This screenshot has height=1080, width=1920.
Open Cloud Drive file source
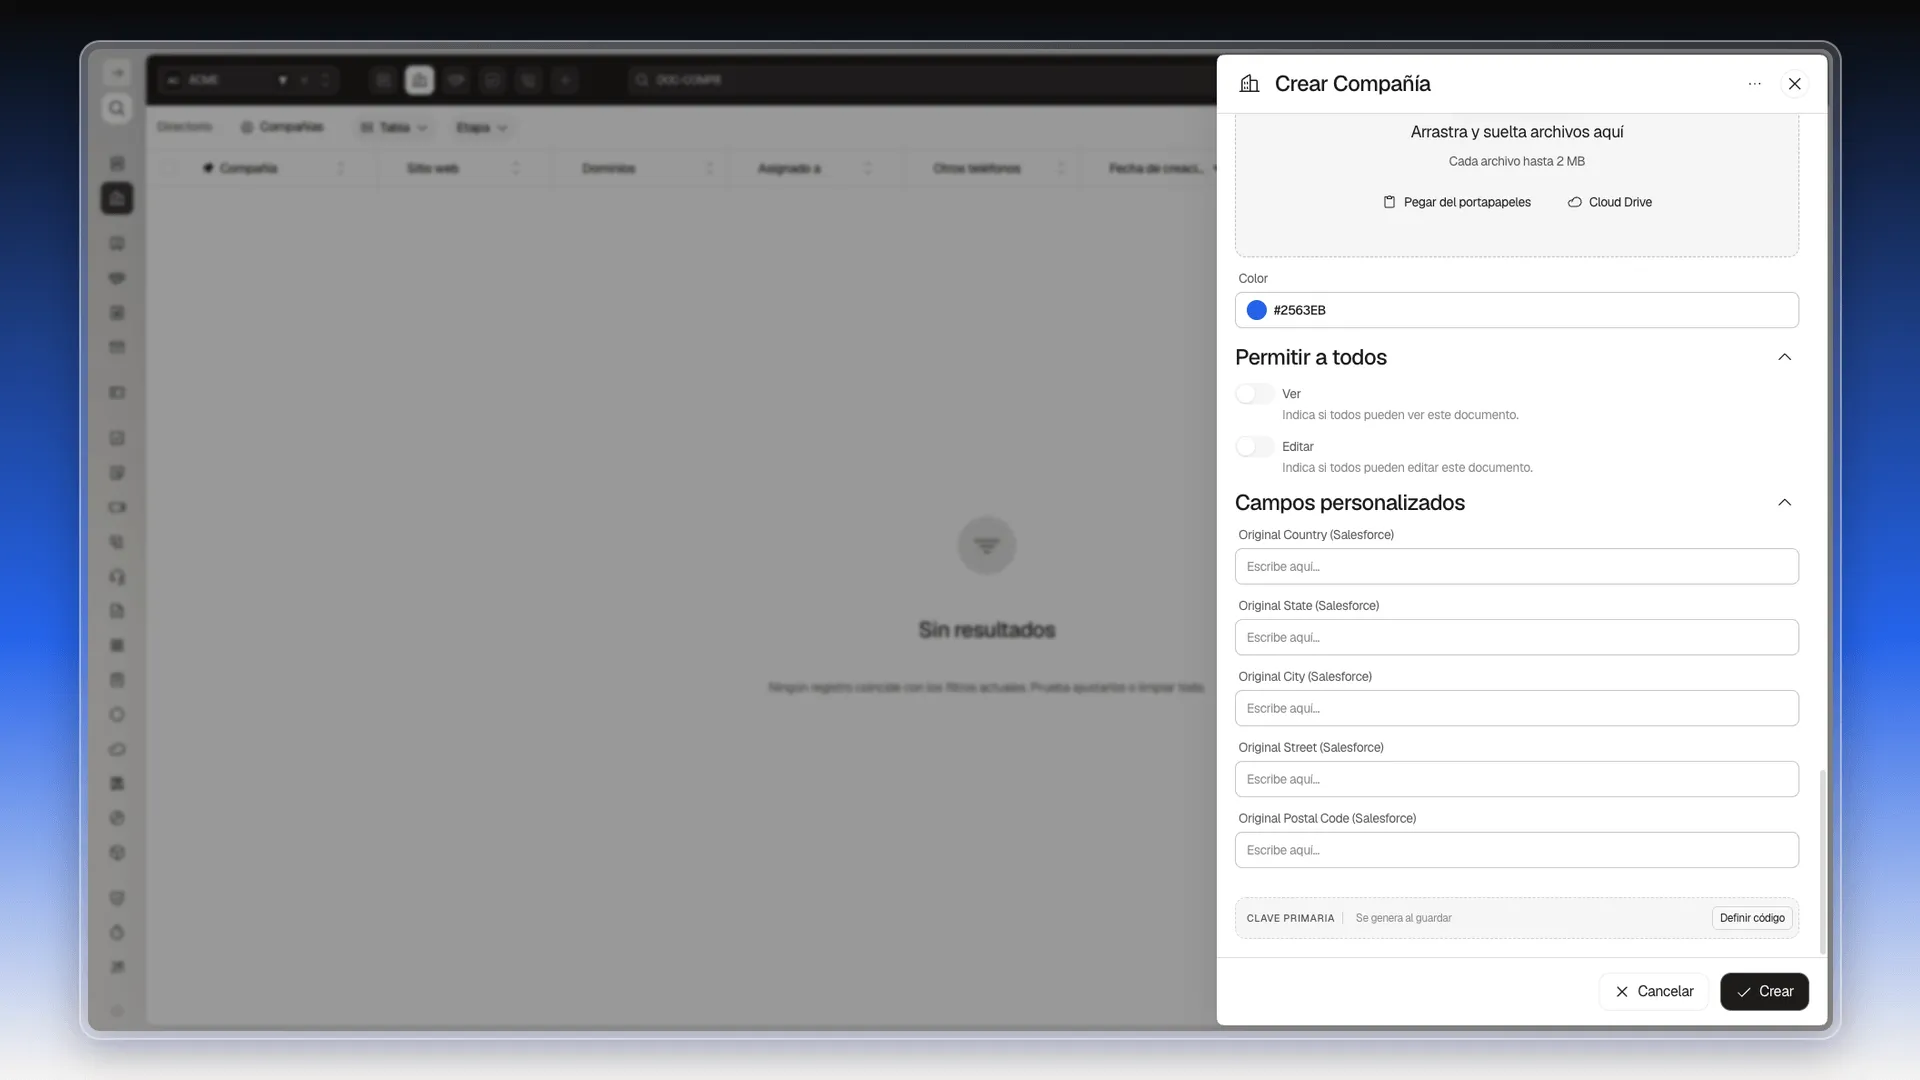coord(1610,202)
